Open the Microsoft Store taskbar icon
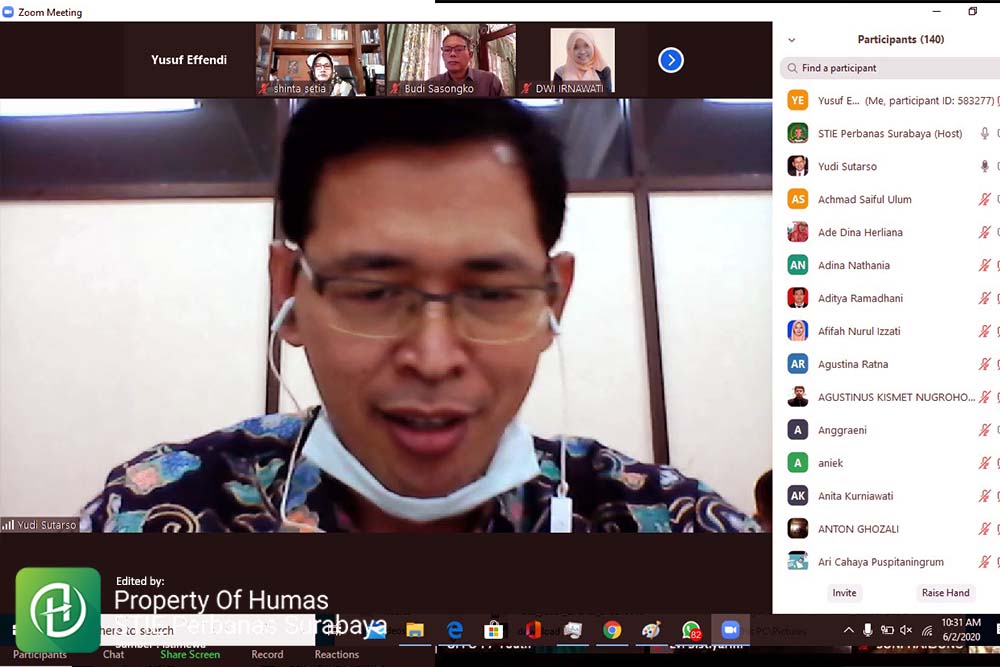This screenshot has width=1000, height=667. (x=494, y=631)
